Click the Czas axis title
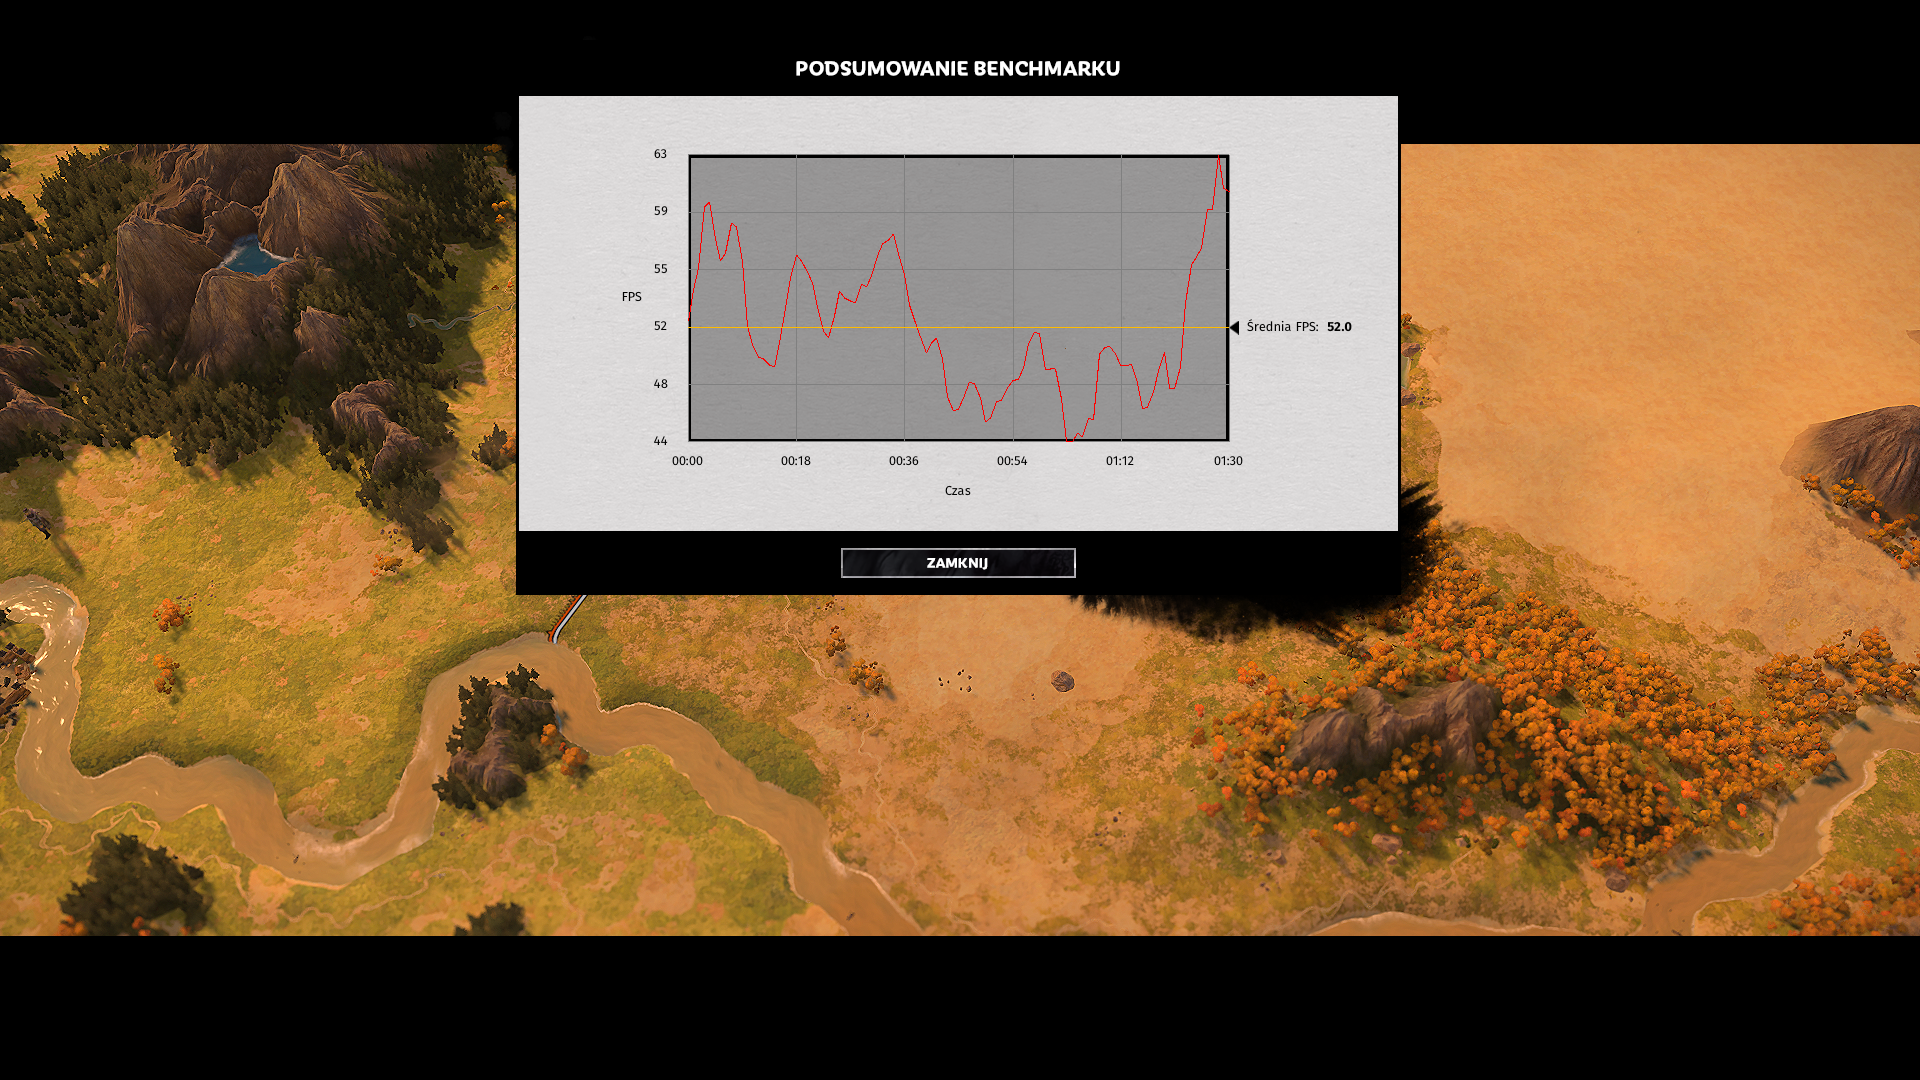This screenshot has height=1080, width=1920. [957, 491]
